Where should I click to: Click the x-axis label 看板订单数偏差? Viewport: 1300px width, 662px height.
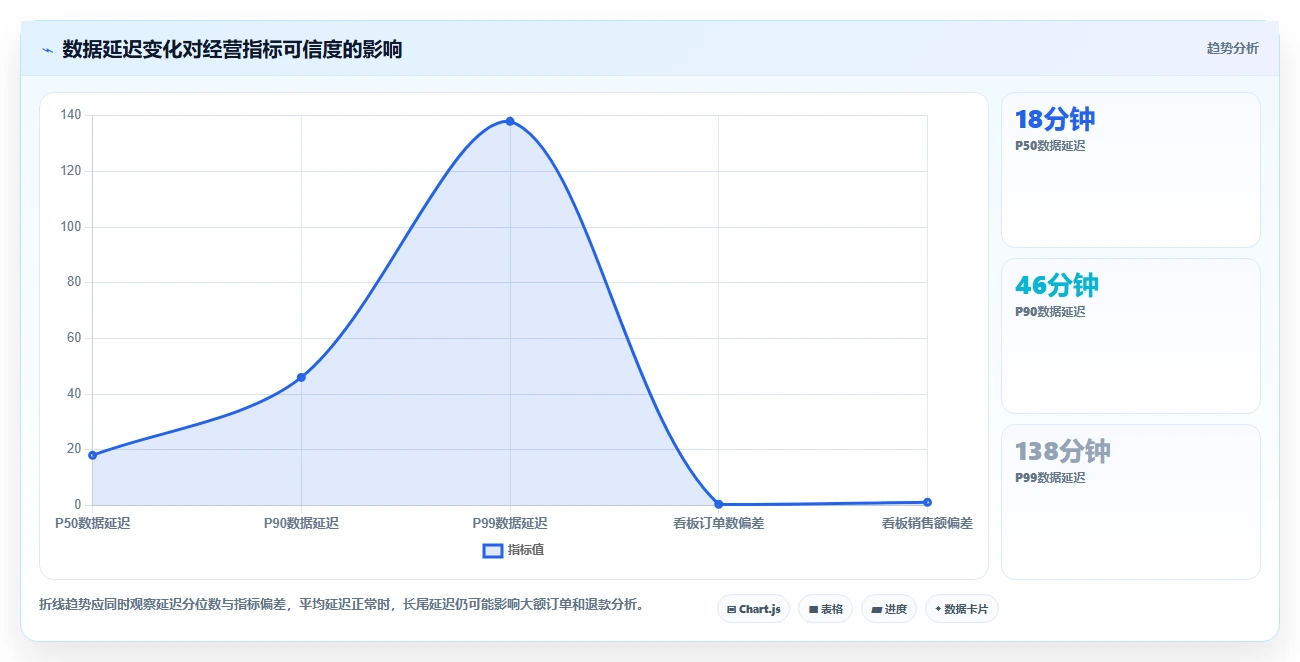point(719,523)
